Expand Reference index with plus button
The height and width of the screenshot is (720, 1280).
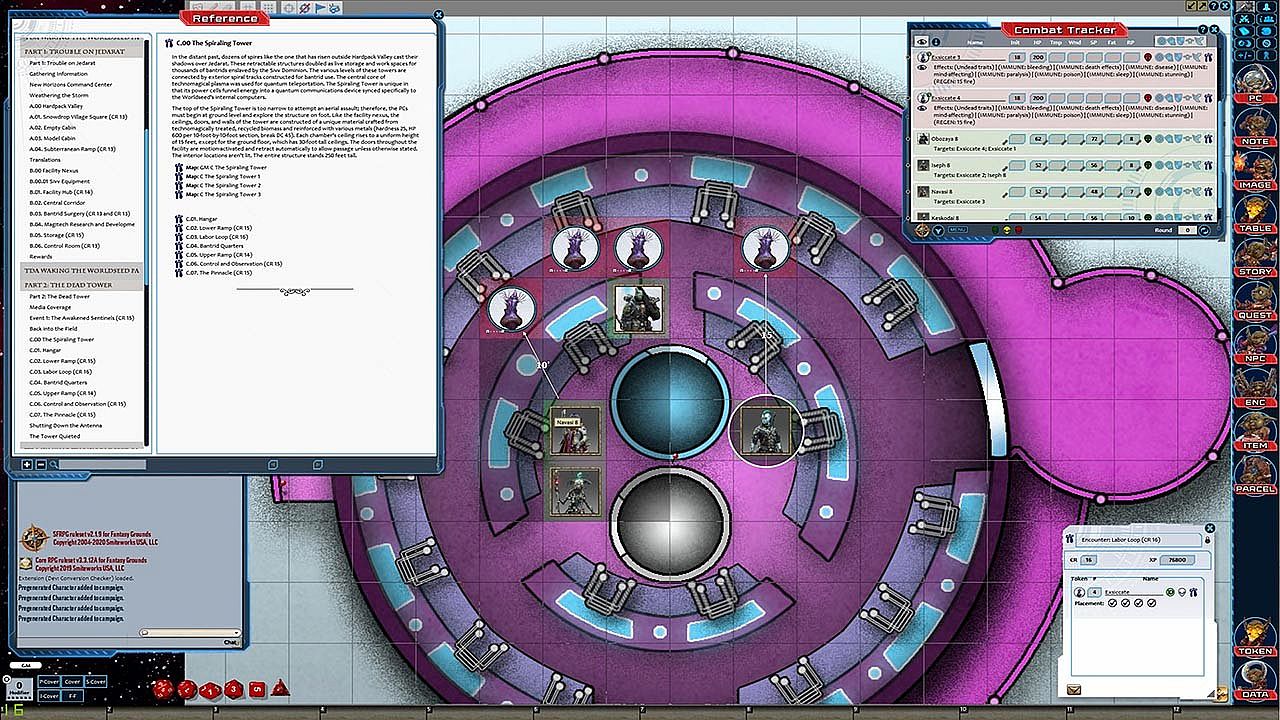pos(27,464)
